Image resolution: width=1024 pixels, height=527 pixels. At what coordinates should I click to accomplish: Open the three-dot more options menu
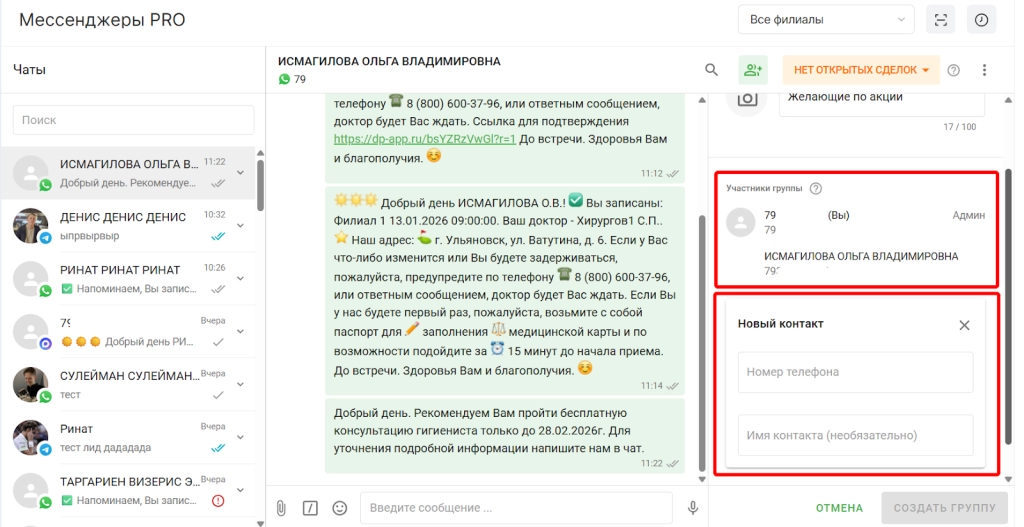(x=984, y=70)
